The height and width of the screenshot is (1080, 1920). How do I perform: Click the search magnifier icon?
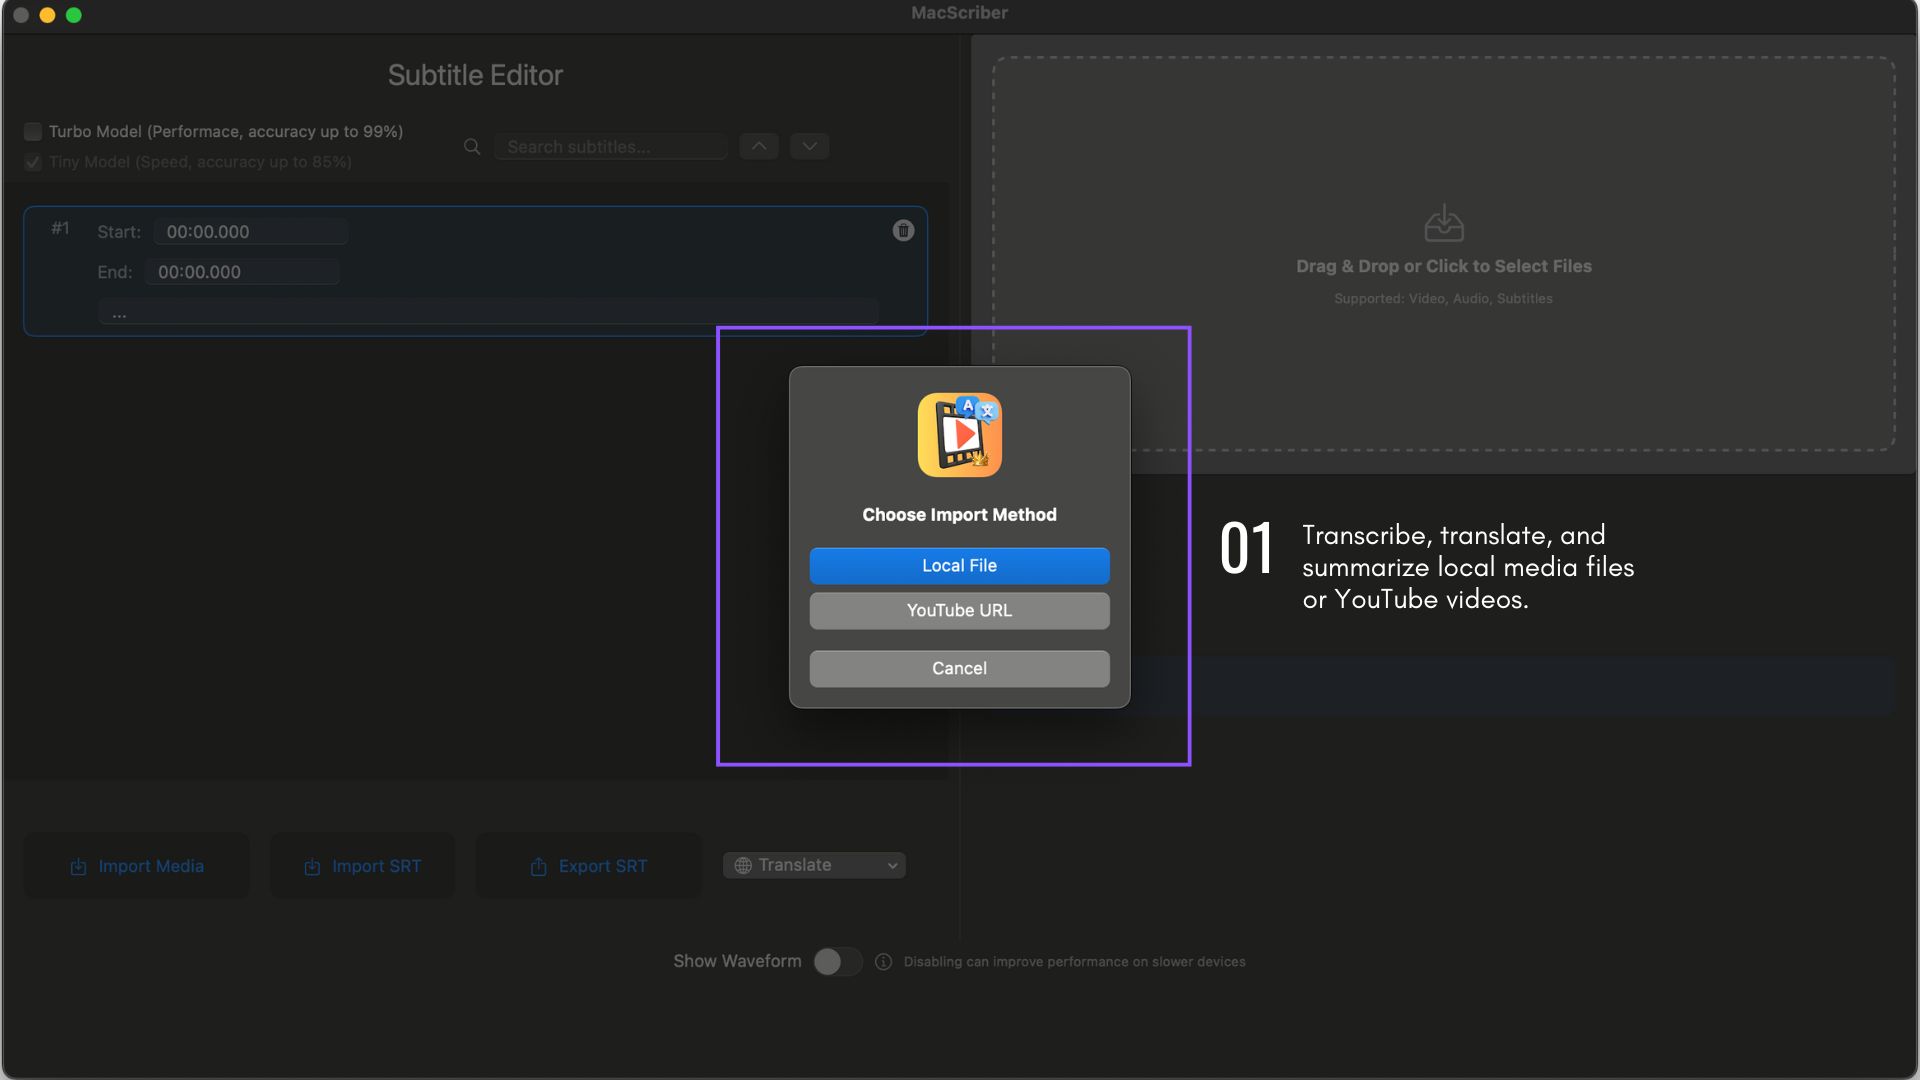[x=472, y=147]
